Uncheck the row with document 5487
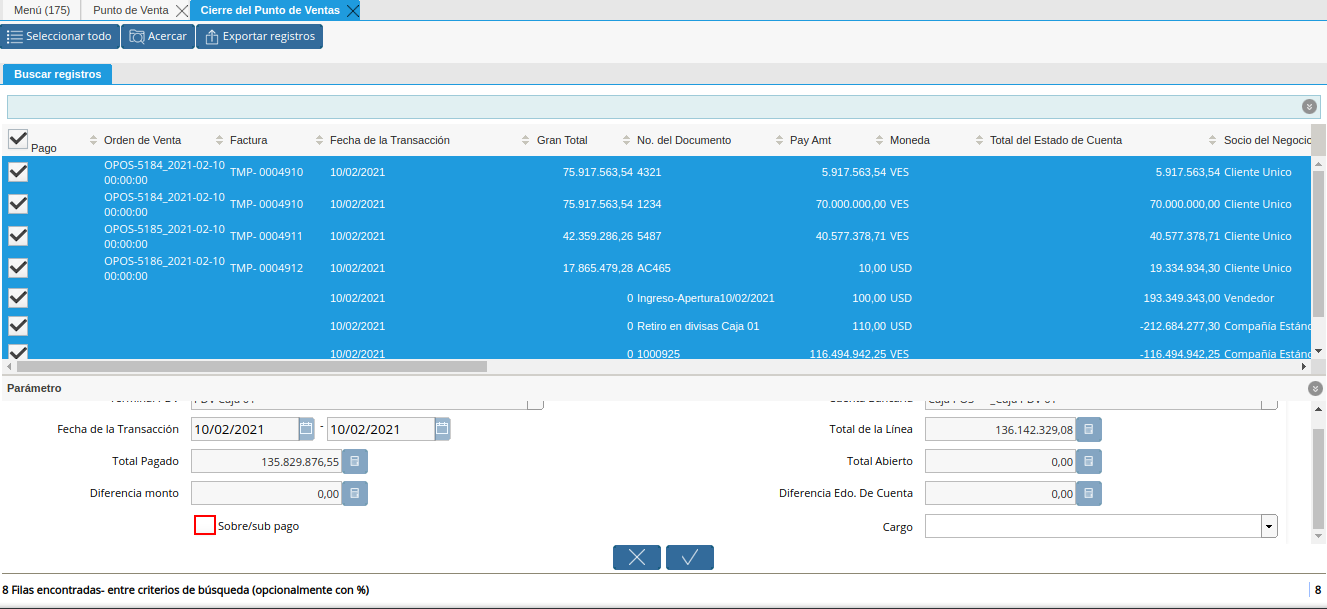 point(18,236)
